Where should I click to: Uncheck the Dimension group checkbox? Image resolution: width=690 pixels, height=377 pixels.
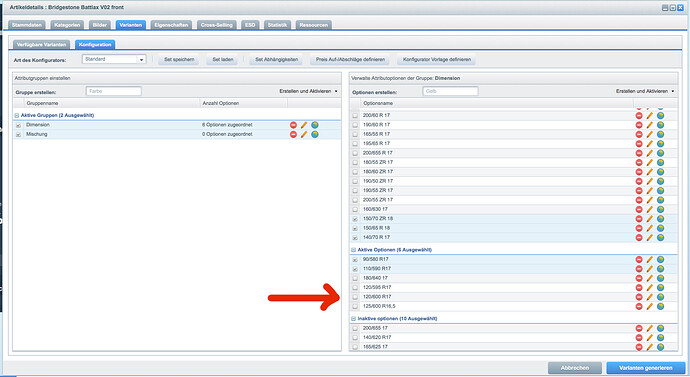(x=18, y=125)
